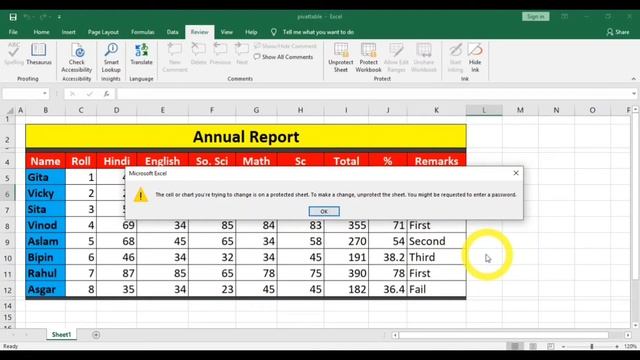Viewport: 640px width, 360px height.
Task: Switch to the Page Layout tab
Action: (x=103, y=32)
